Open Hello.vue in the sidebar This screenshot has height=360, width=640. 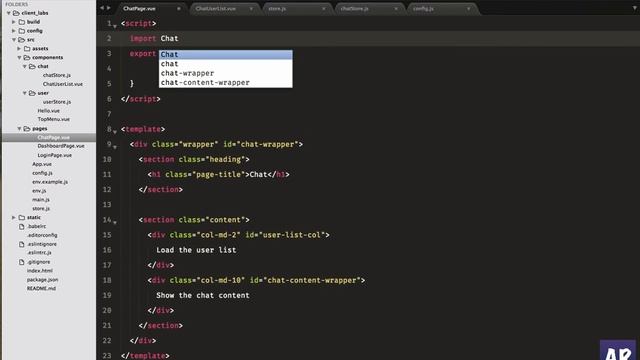49,111
